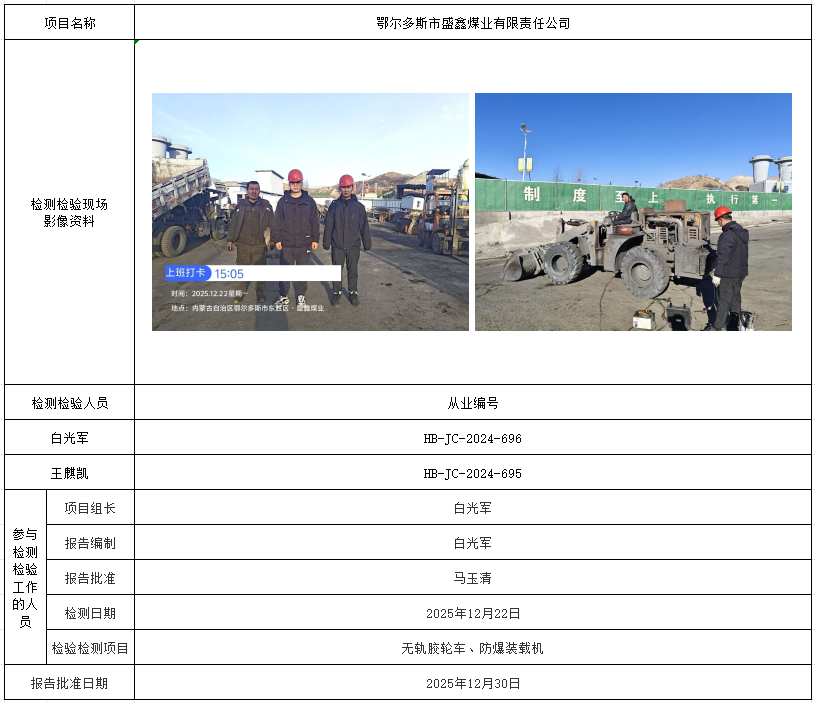Click cell containing HB-JC-2024-695

tap(472, 473)
